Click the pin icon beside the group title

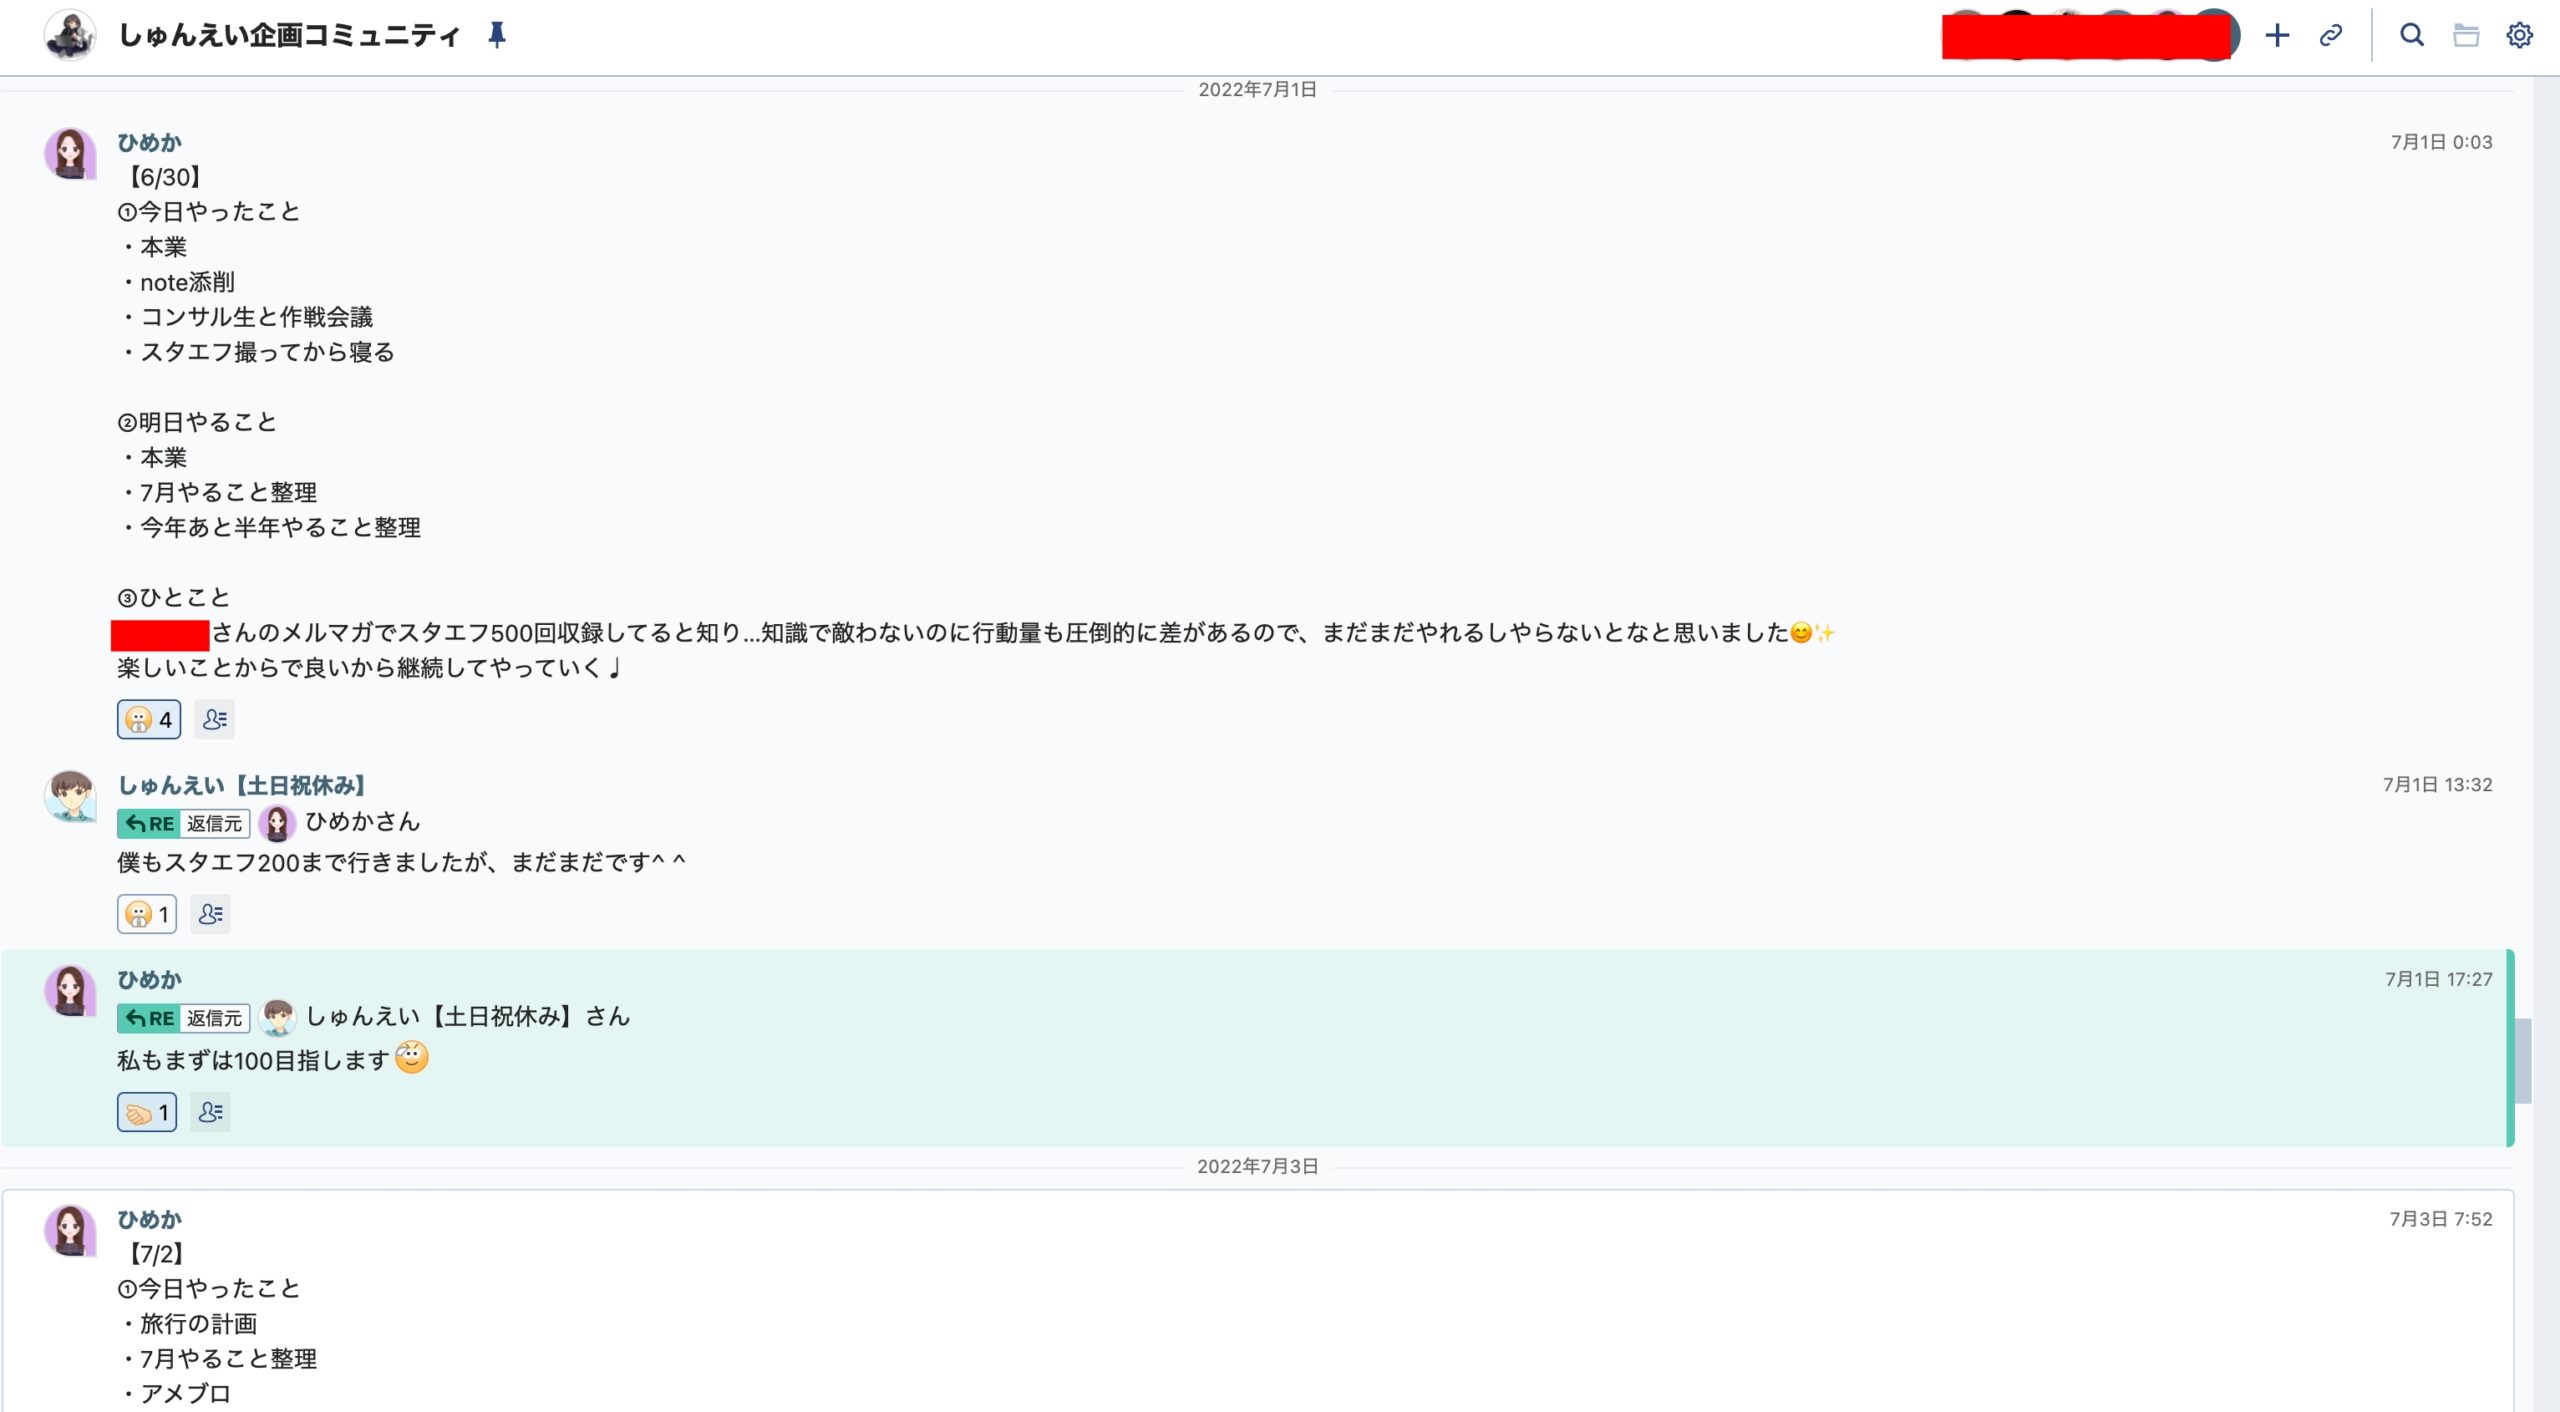pyautogui.click(x=497, y=35)
